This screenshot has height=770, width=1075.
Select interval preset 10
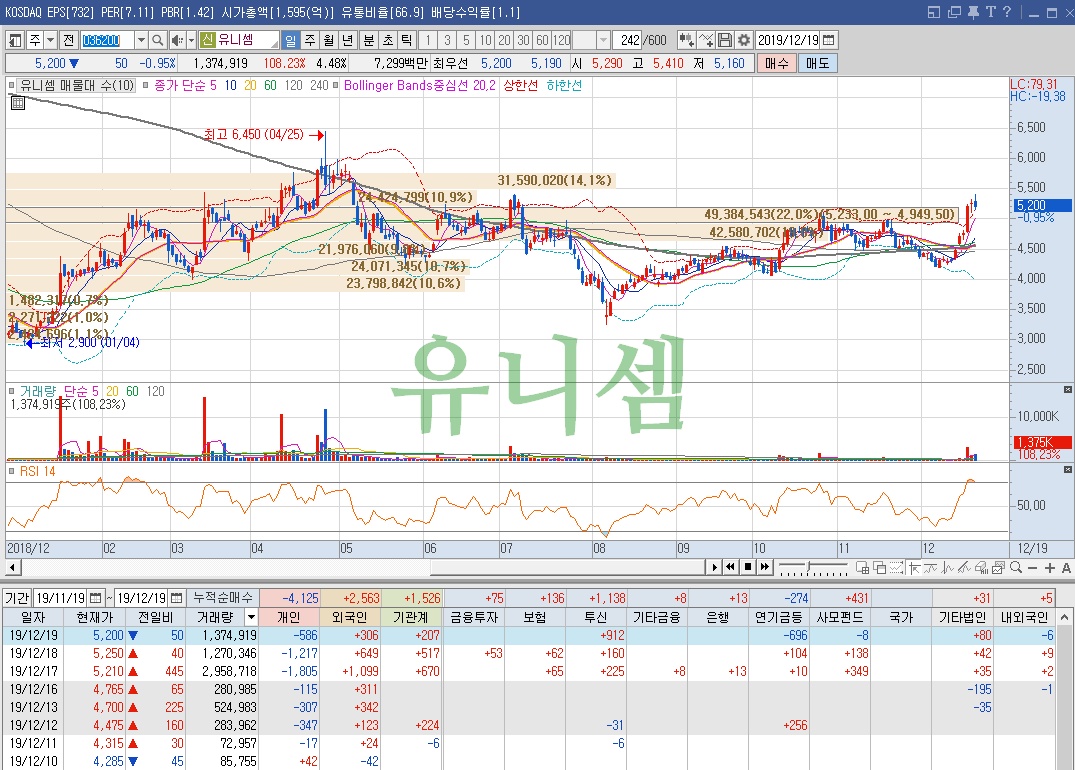485,40
